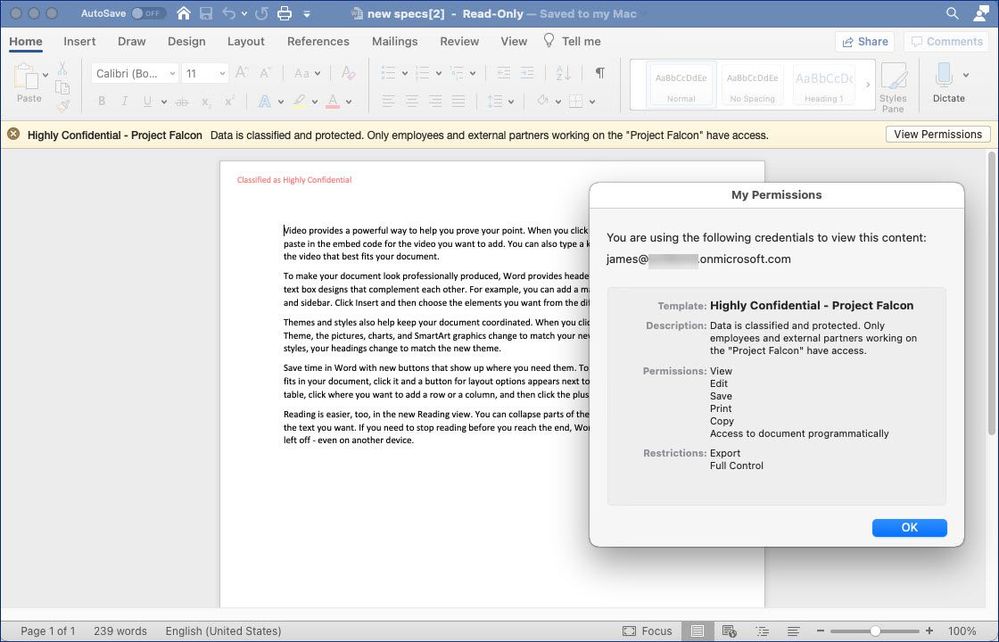Screen dimensions: 999x642
Task: Toggle Print Layout view in status bar
Action: (698, 631)
